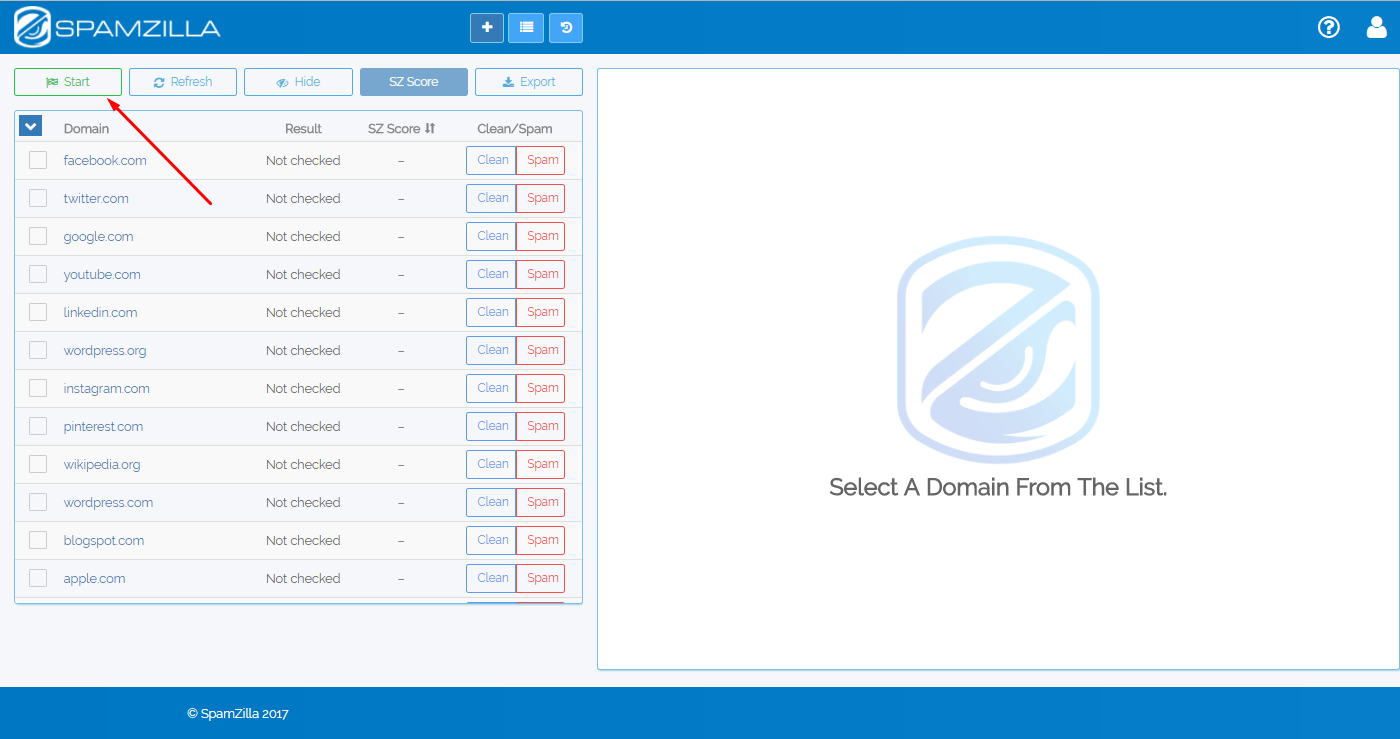Viewport: 1400px width, 739px height.
Task: Open the history clock icon button
Action: point(566,28)
